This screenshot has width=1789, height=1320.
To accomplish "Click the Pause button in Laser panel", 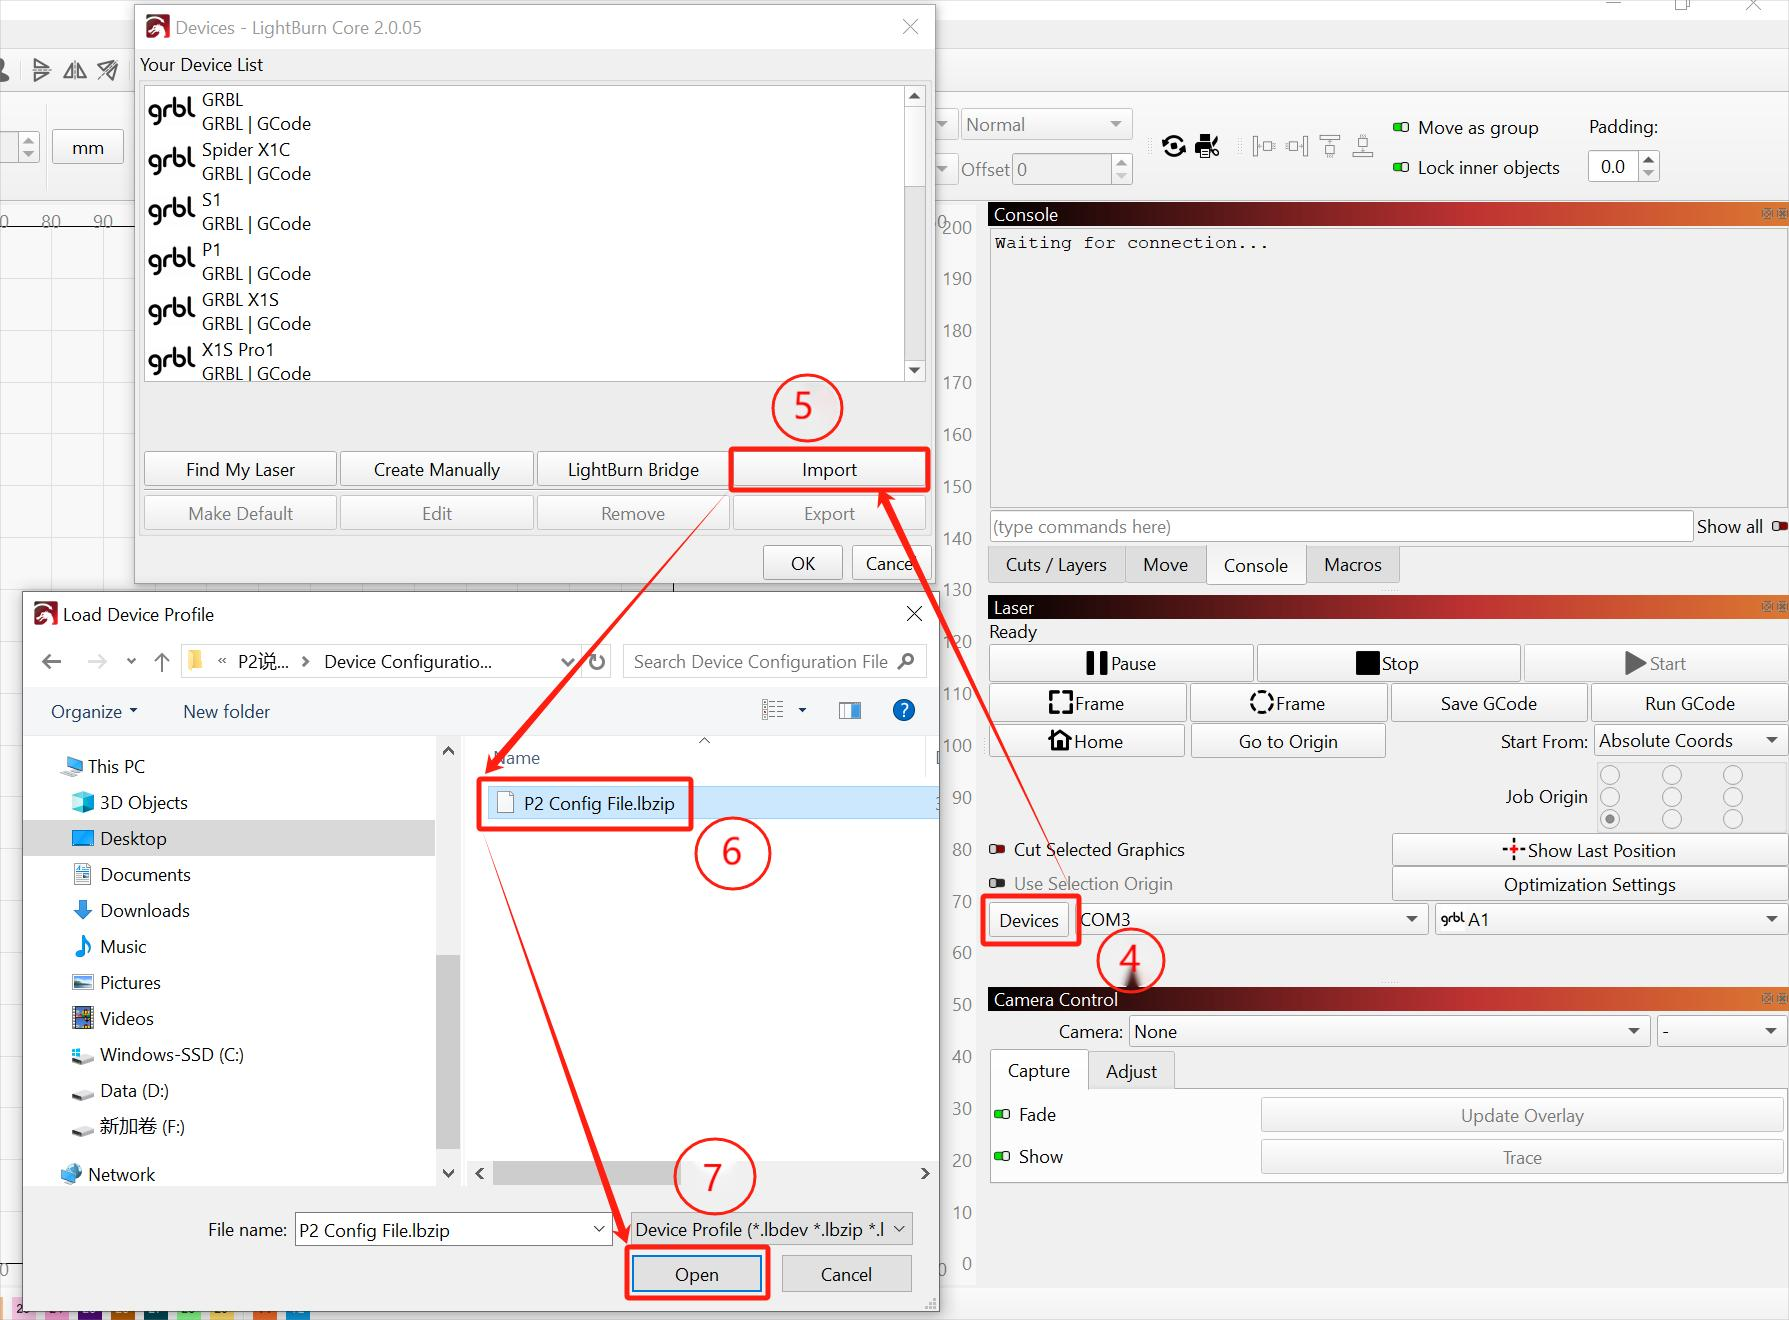I will click(x=1121, y=663).
